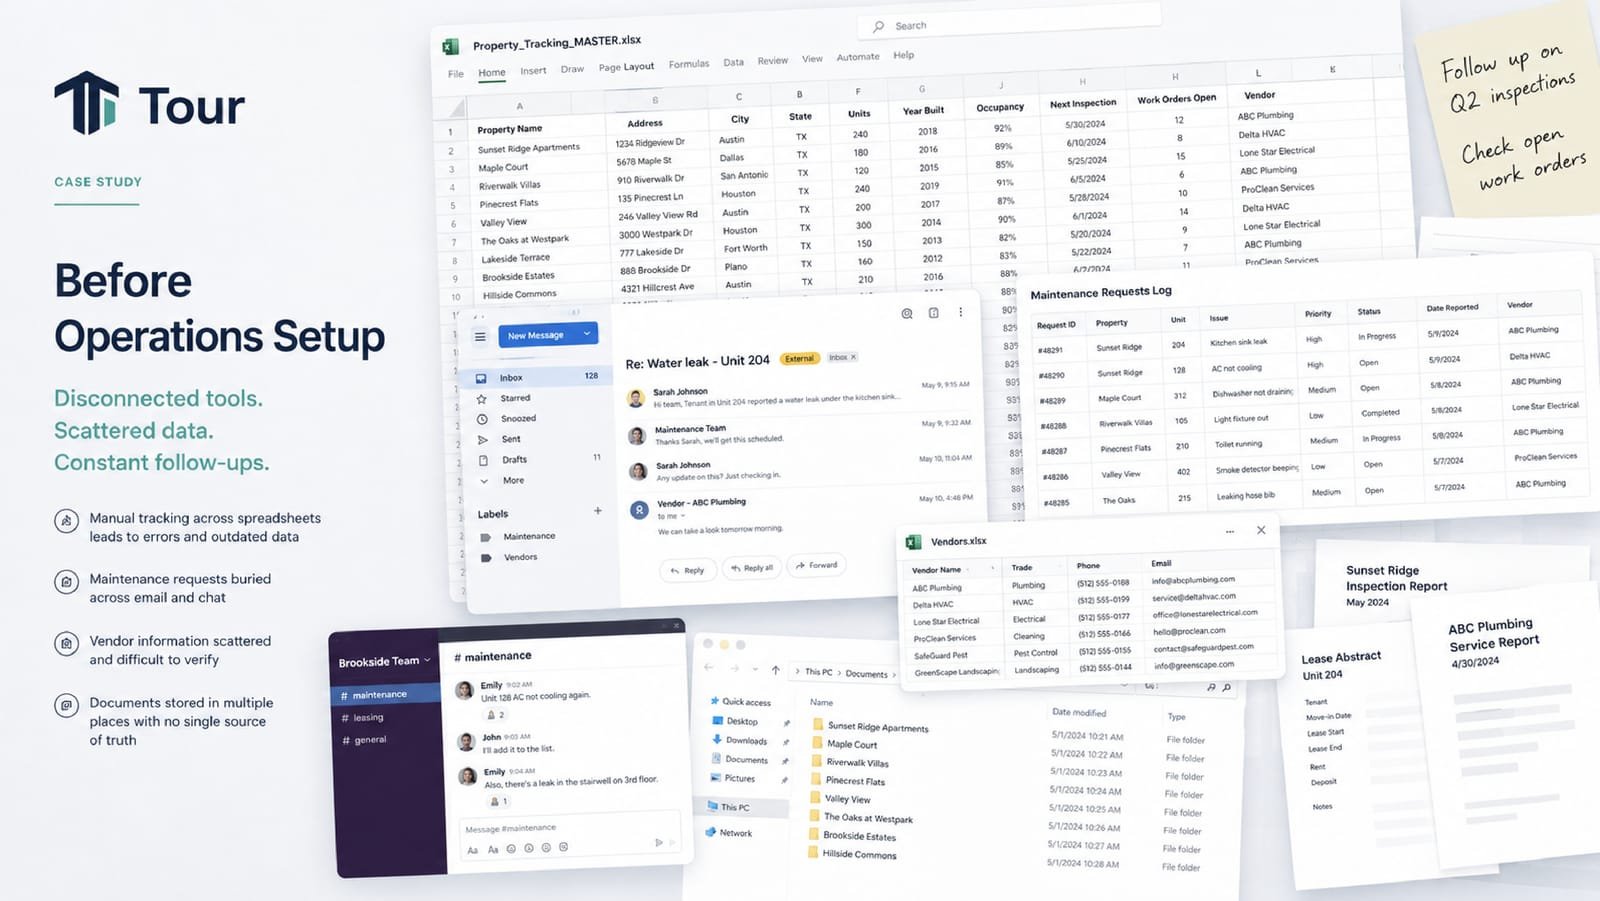Click the Reply button
Viewport: 1600px width, 901px height.
[x=687, y=570]
